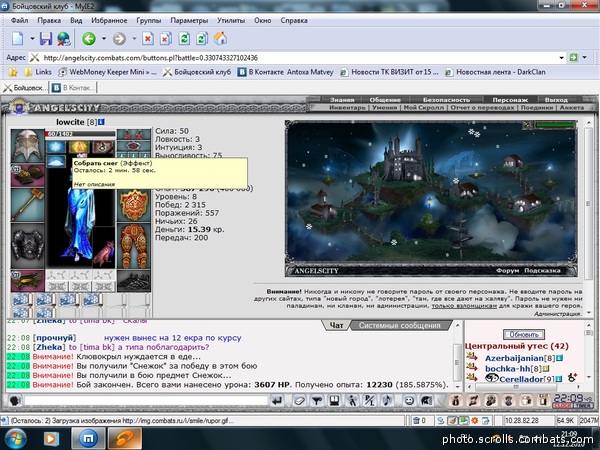Open the Утилиты menu
Image resolution: width=600 pixels, height=450 pixels.
[x=231, y=21]
